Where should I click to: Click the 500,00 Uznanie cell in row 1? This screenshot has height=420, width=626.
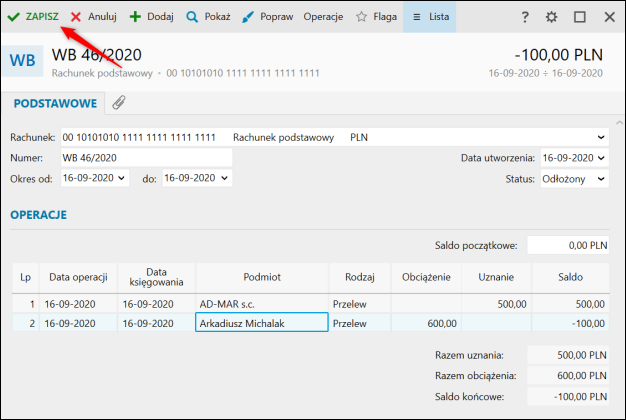496,304
